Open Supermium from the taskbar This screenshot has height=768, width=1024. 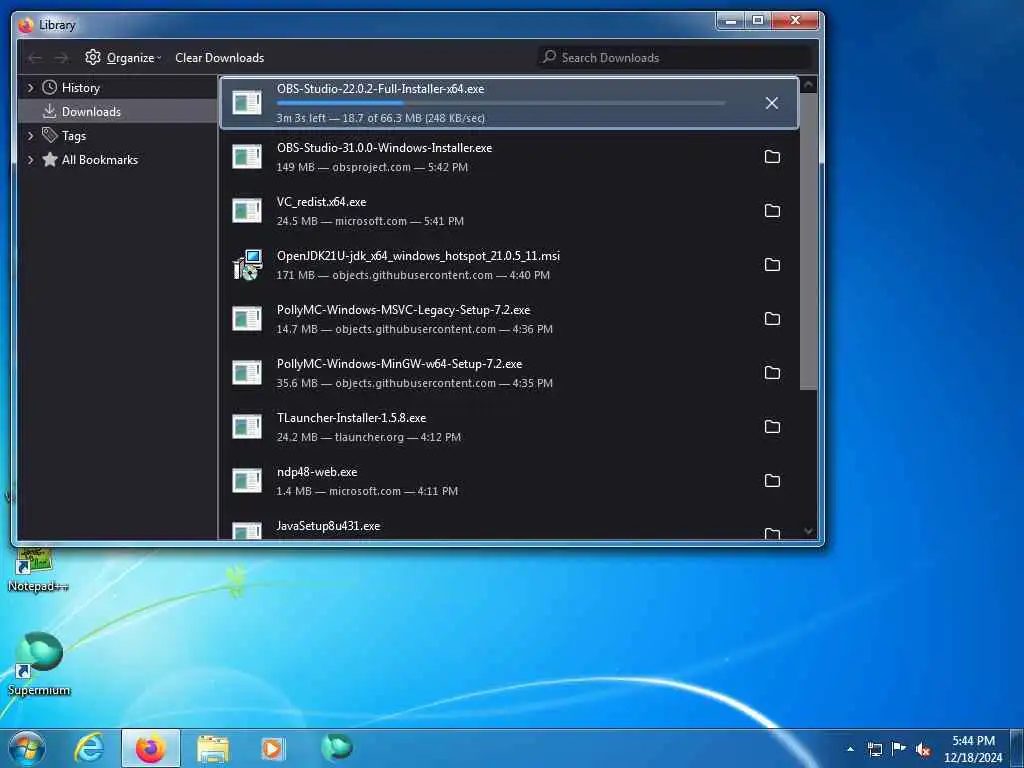[337, 747]
